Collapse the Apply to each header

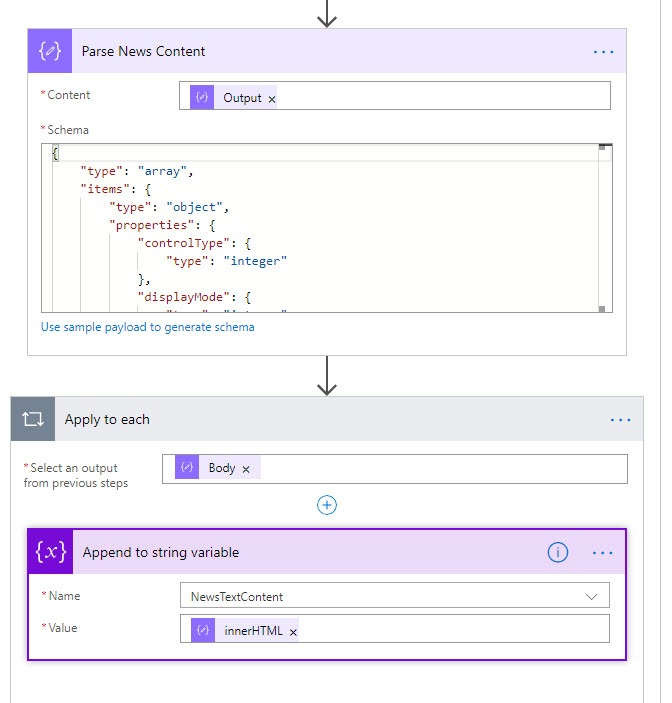[300, 420]
